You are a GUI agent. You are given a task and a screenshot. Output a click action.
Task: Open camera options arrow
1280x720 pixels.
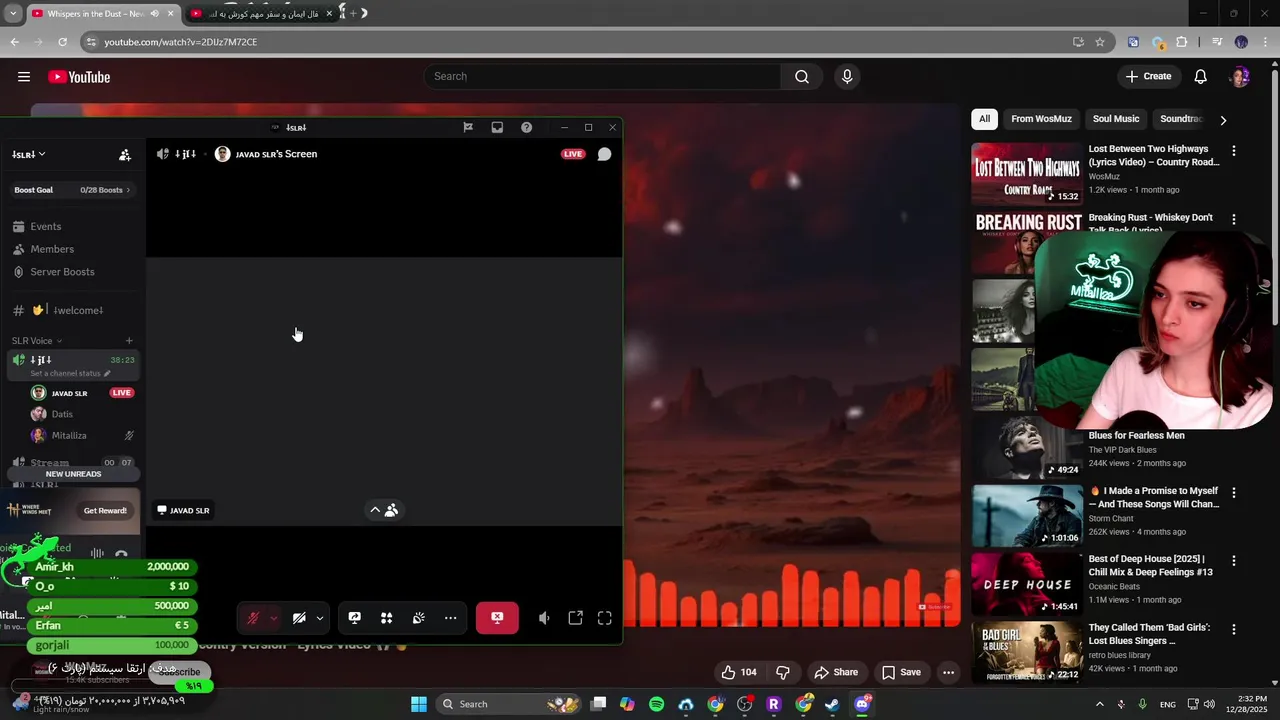[x=320, y=618]
